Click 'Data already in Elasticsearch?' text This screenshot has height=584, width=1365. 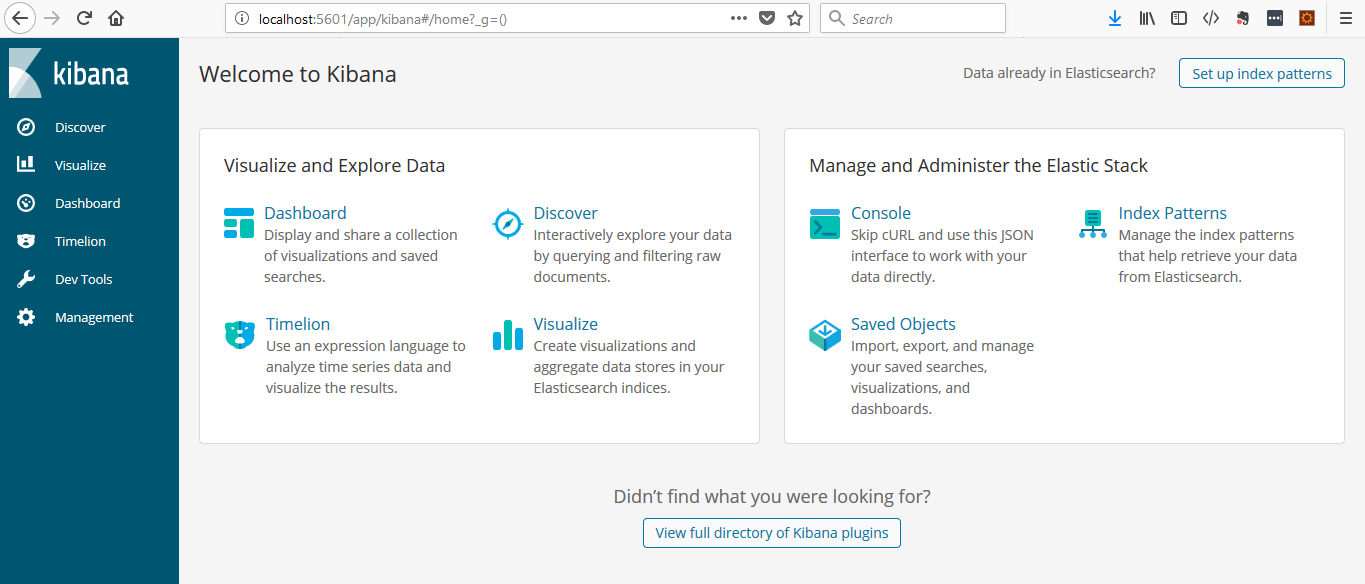[1059, 73]
